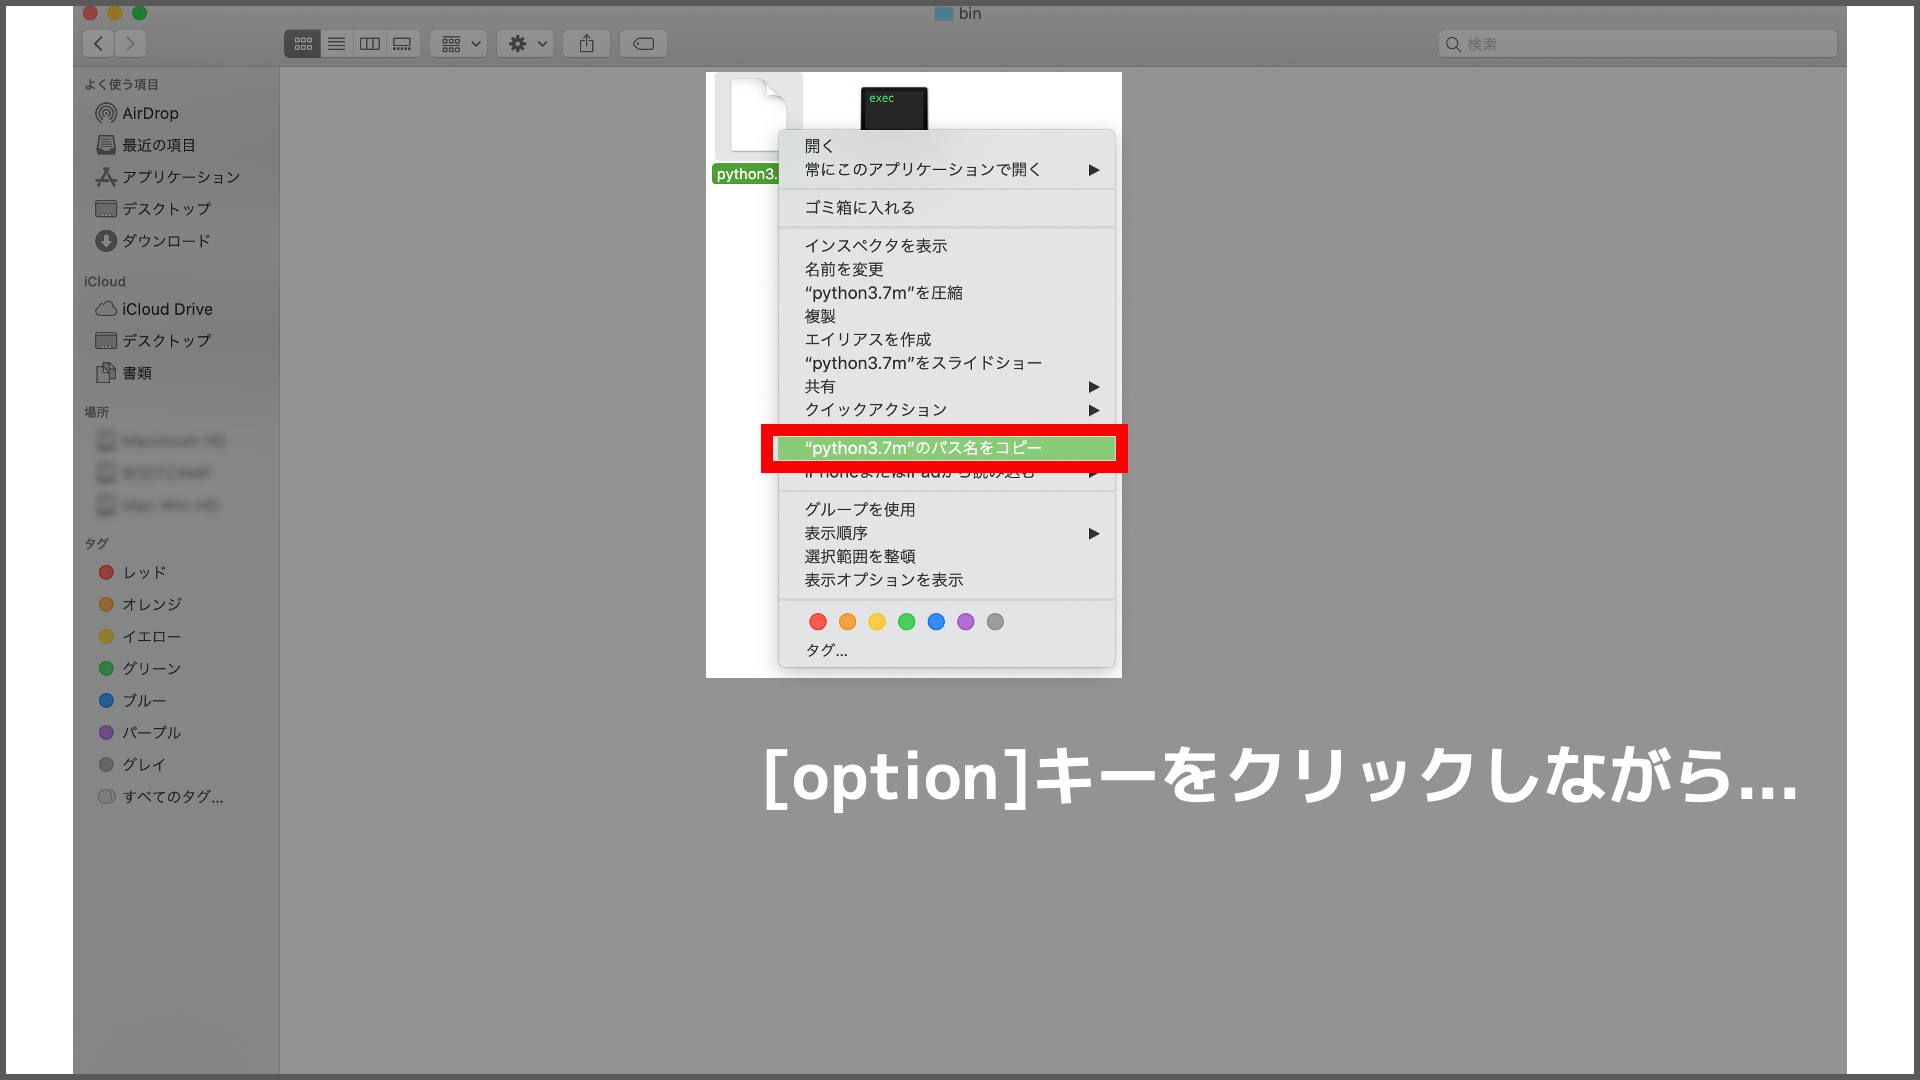
Task: Choose 名前を変更 in context menu
Action: click(946, 270)
